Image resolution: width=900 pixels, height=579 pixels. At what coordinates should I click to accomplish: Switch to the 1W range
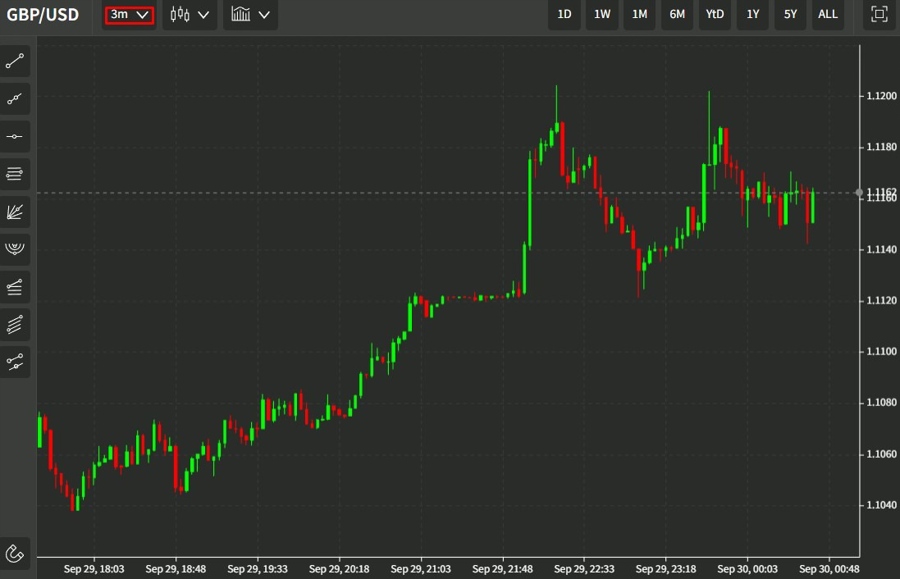click(x=602, y=14)
